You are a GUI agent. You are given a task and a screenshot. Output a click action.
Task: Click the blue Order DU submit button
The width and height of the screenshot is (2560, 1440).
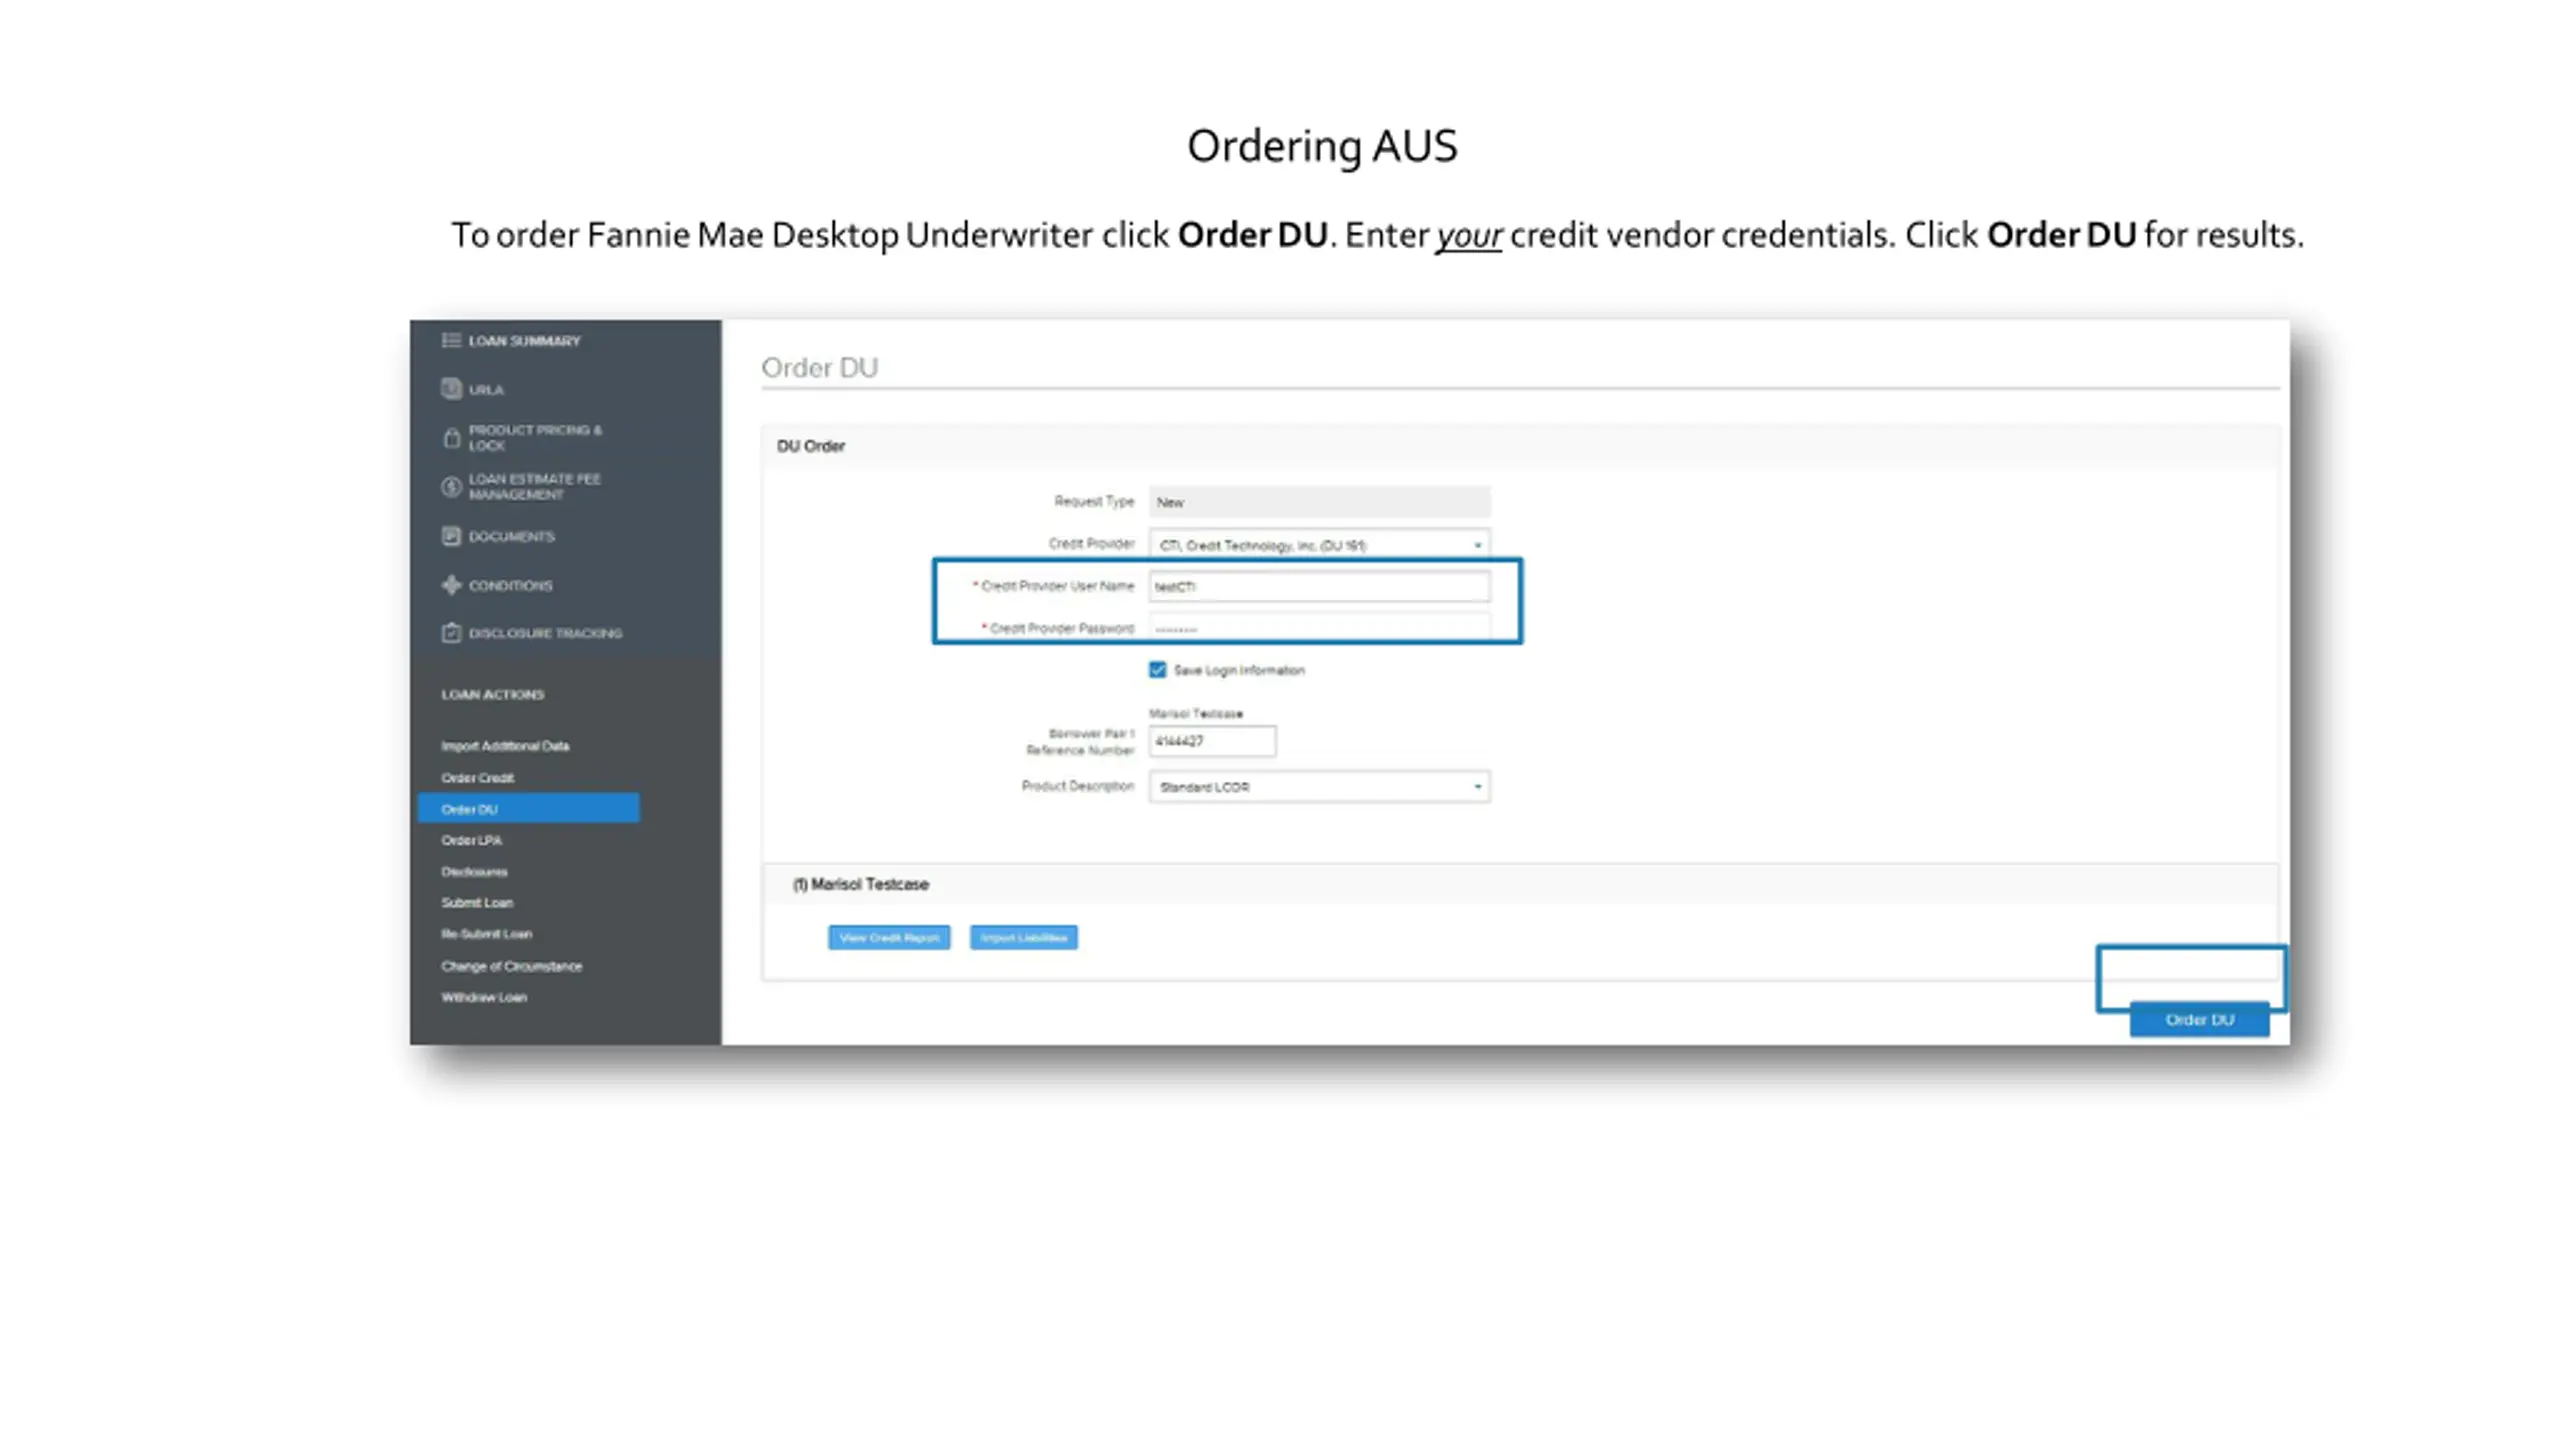tap(2199, 1019)
